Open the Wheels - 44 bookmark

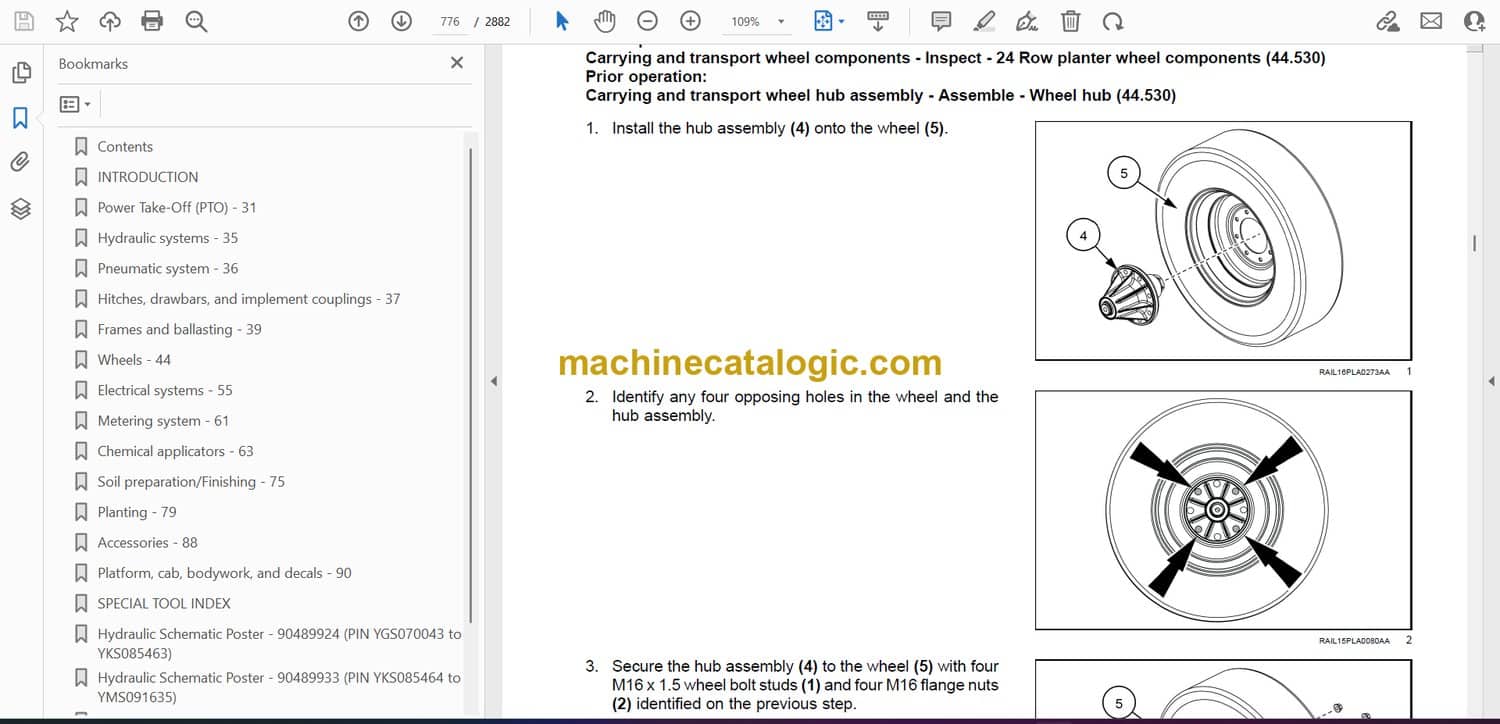(x=134, y=360)
